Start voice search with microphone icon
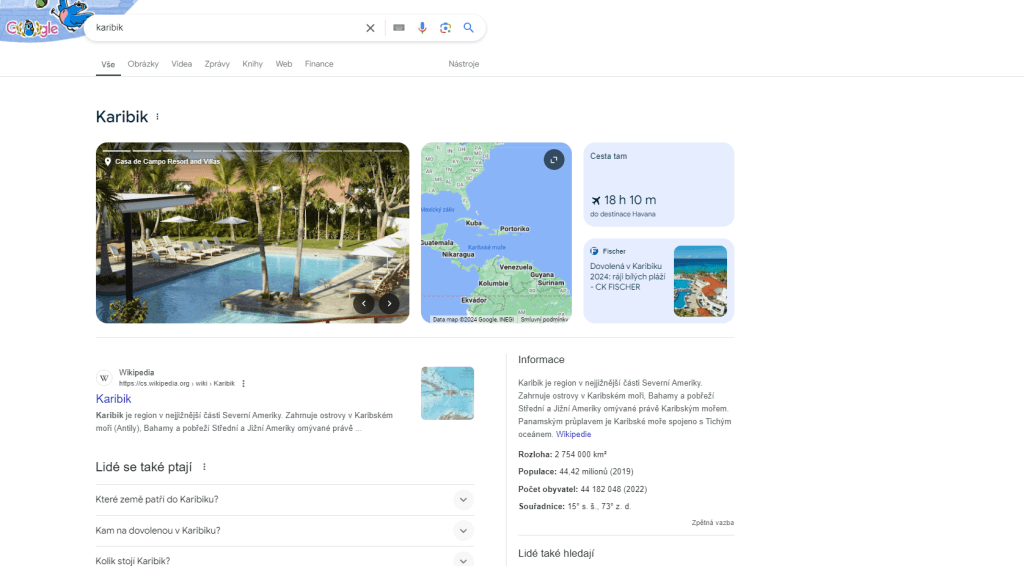The height and width of the screenshot is (566, 1024). coord(422,28)
